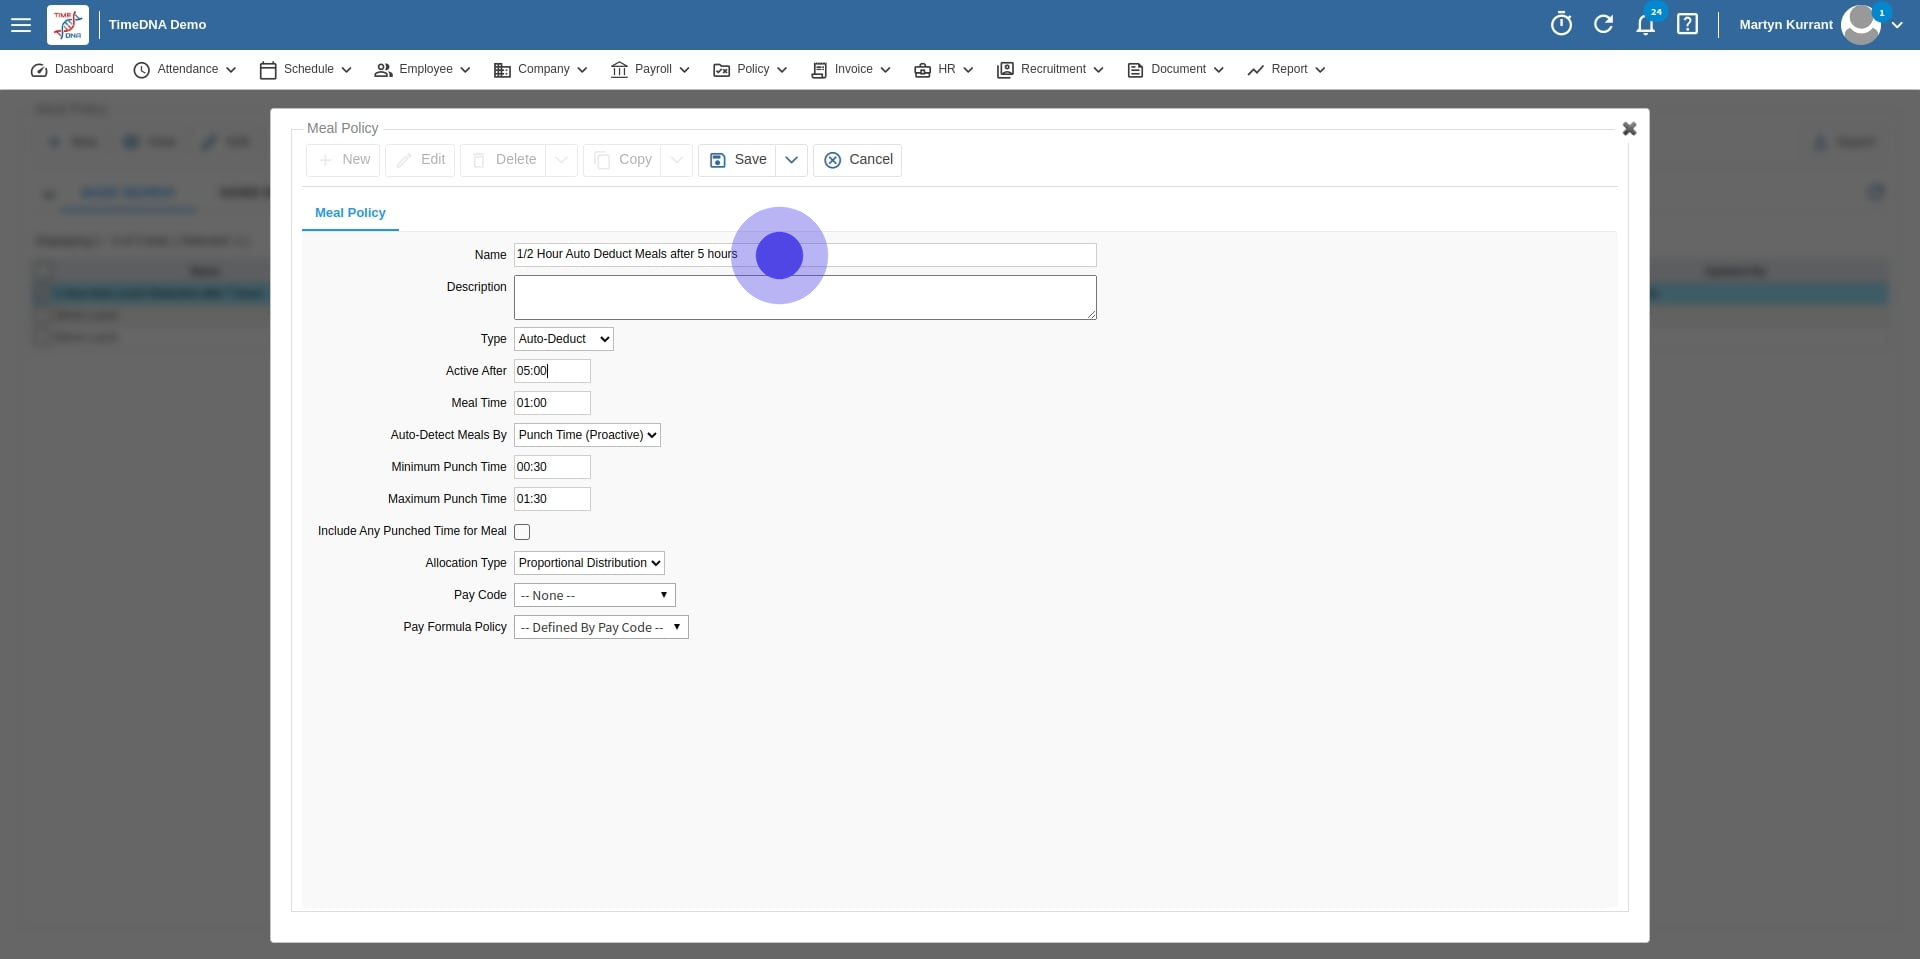The width and height of the screenshot is (1920, 959).
Task: Click the refresh icon in header
Action: click(1603, 24)
